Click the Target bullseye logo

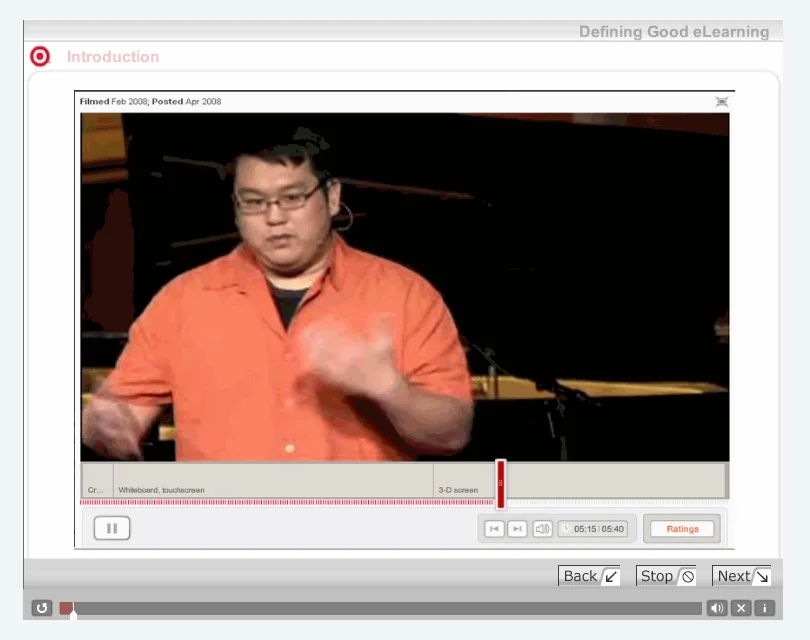click(40, 56)
